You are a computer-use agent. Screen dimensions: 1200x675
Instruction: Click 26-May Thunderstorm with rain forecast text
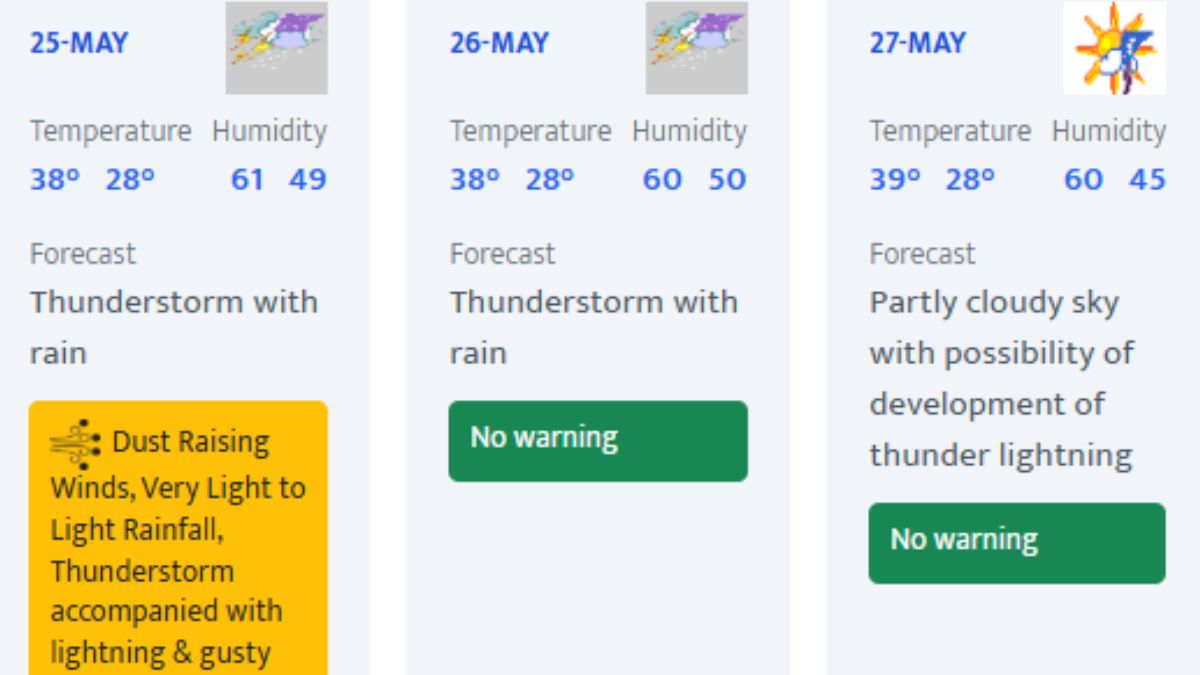[x=593, y=327]
